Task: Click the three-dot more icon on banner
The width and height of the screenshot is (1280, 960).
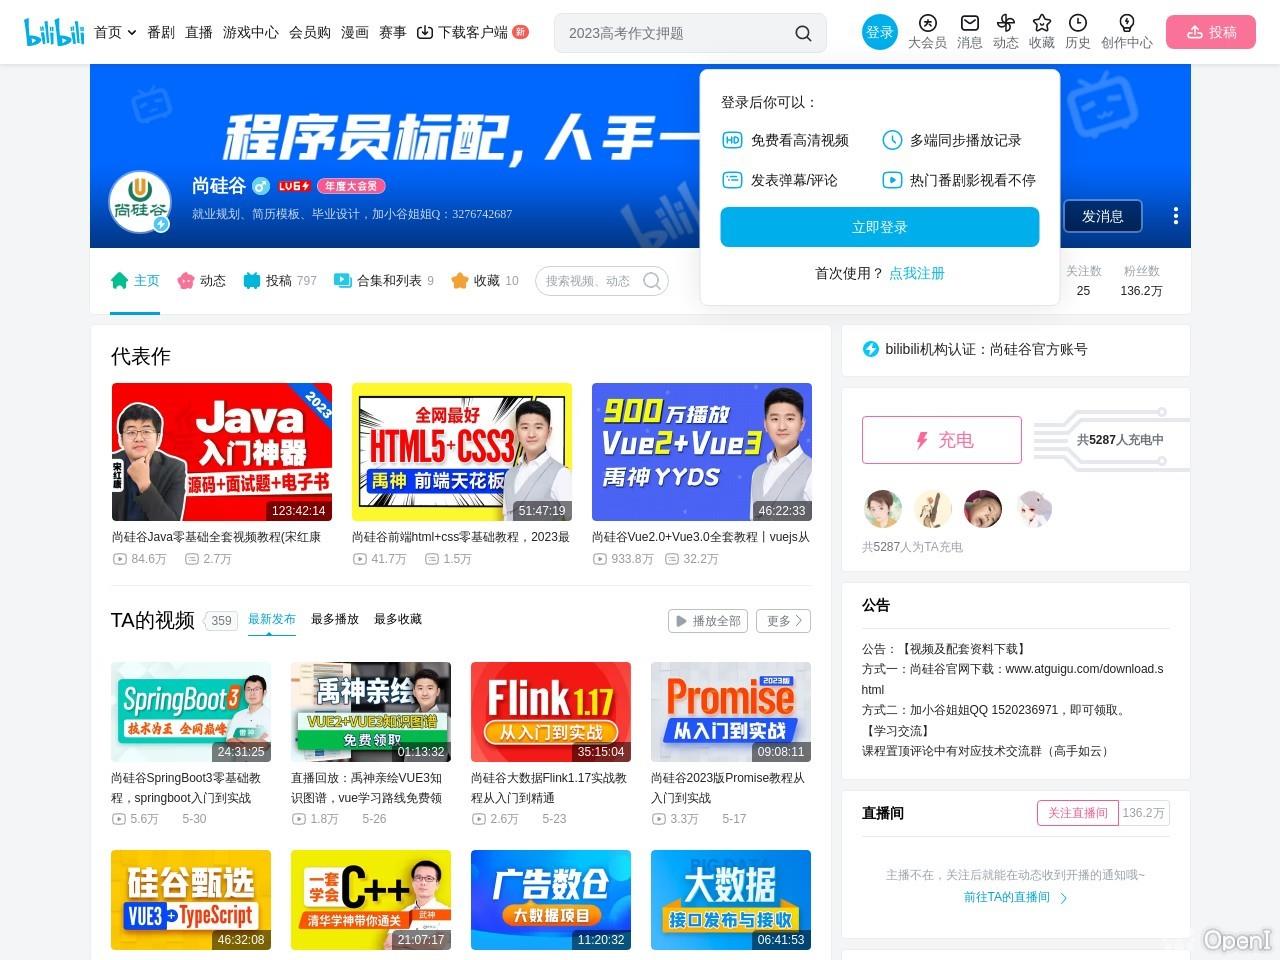Action: 1176,215
